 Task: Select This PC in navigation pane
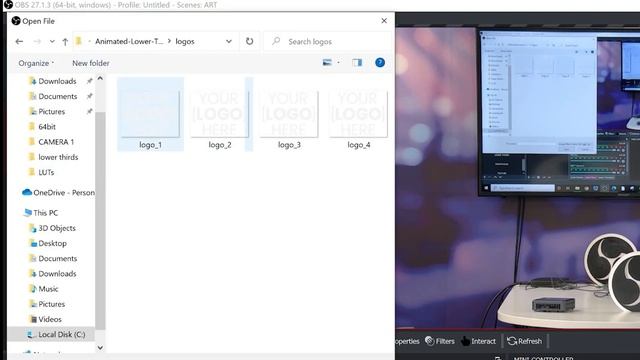point(40,213)
